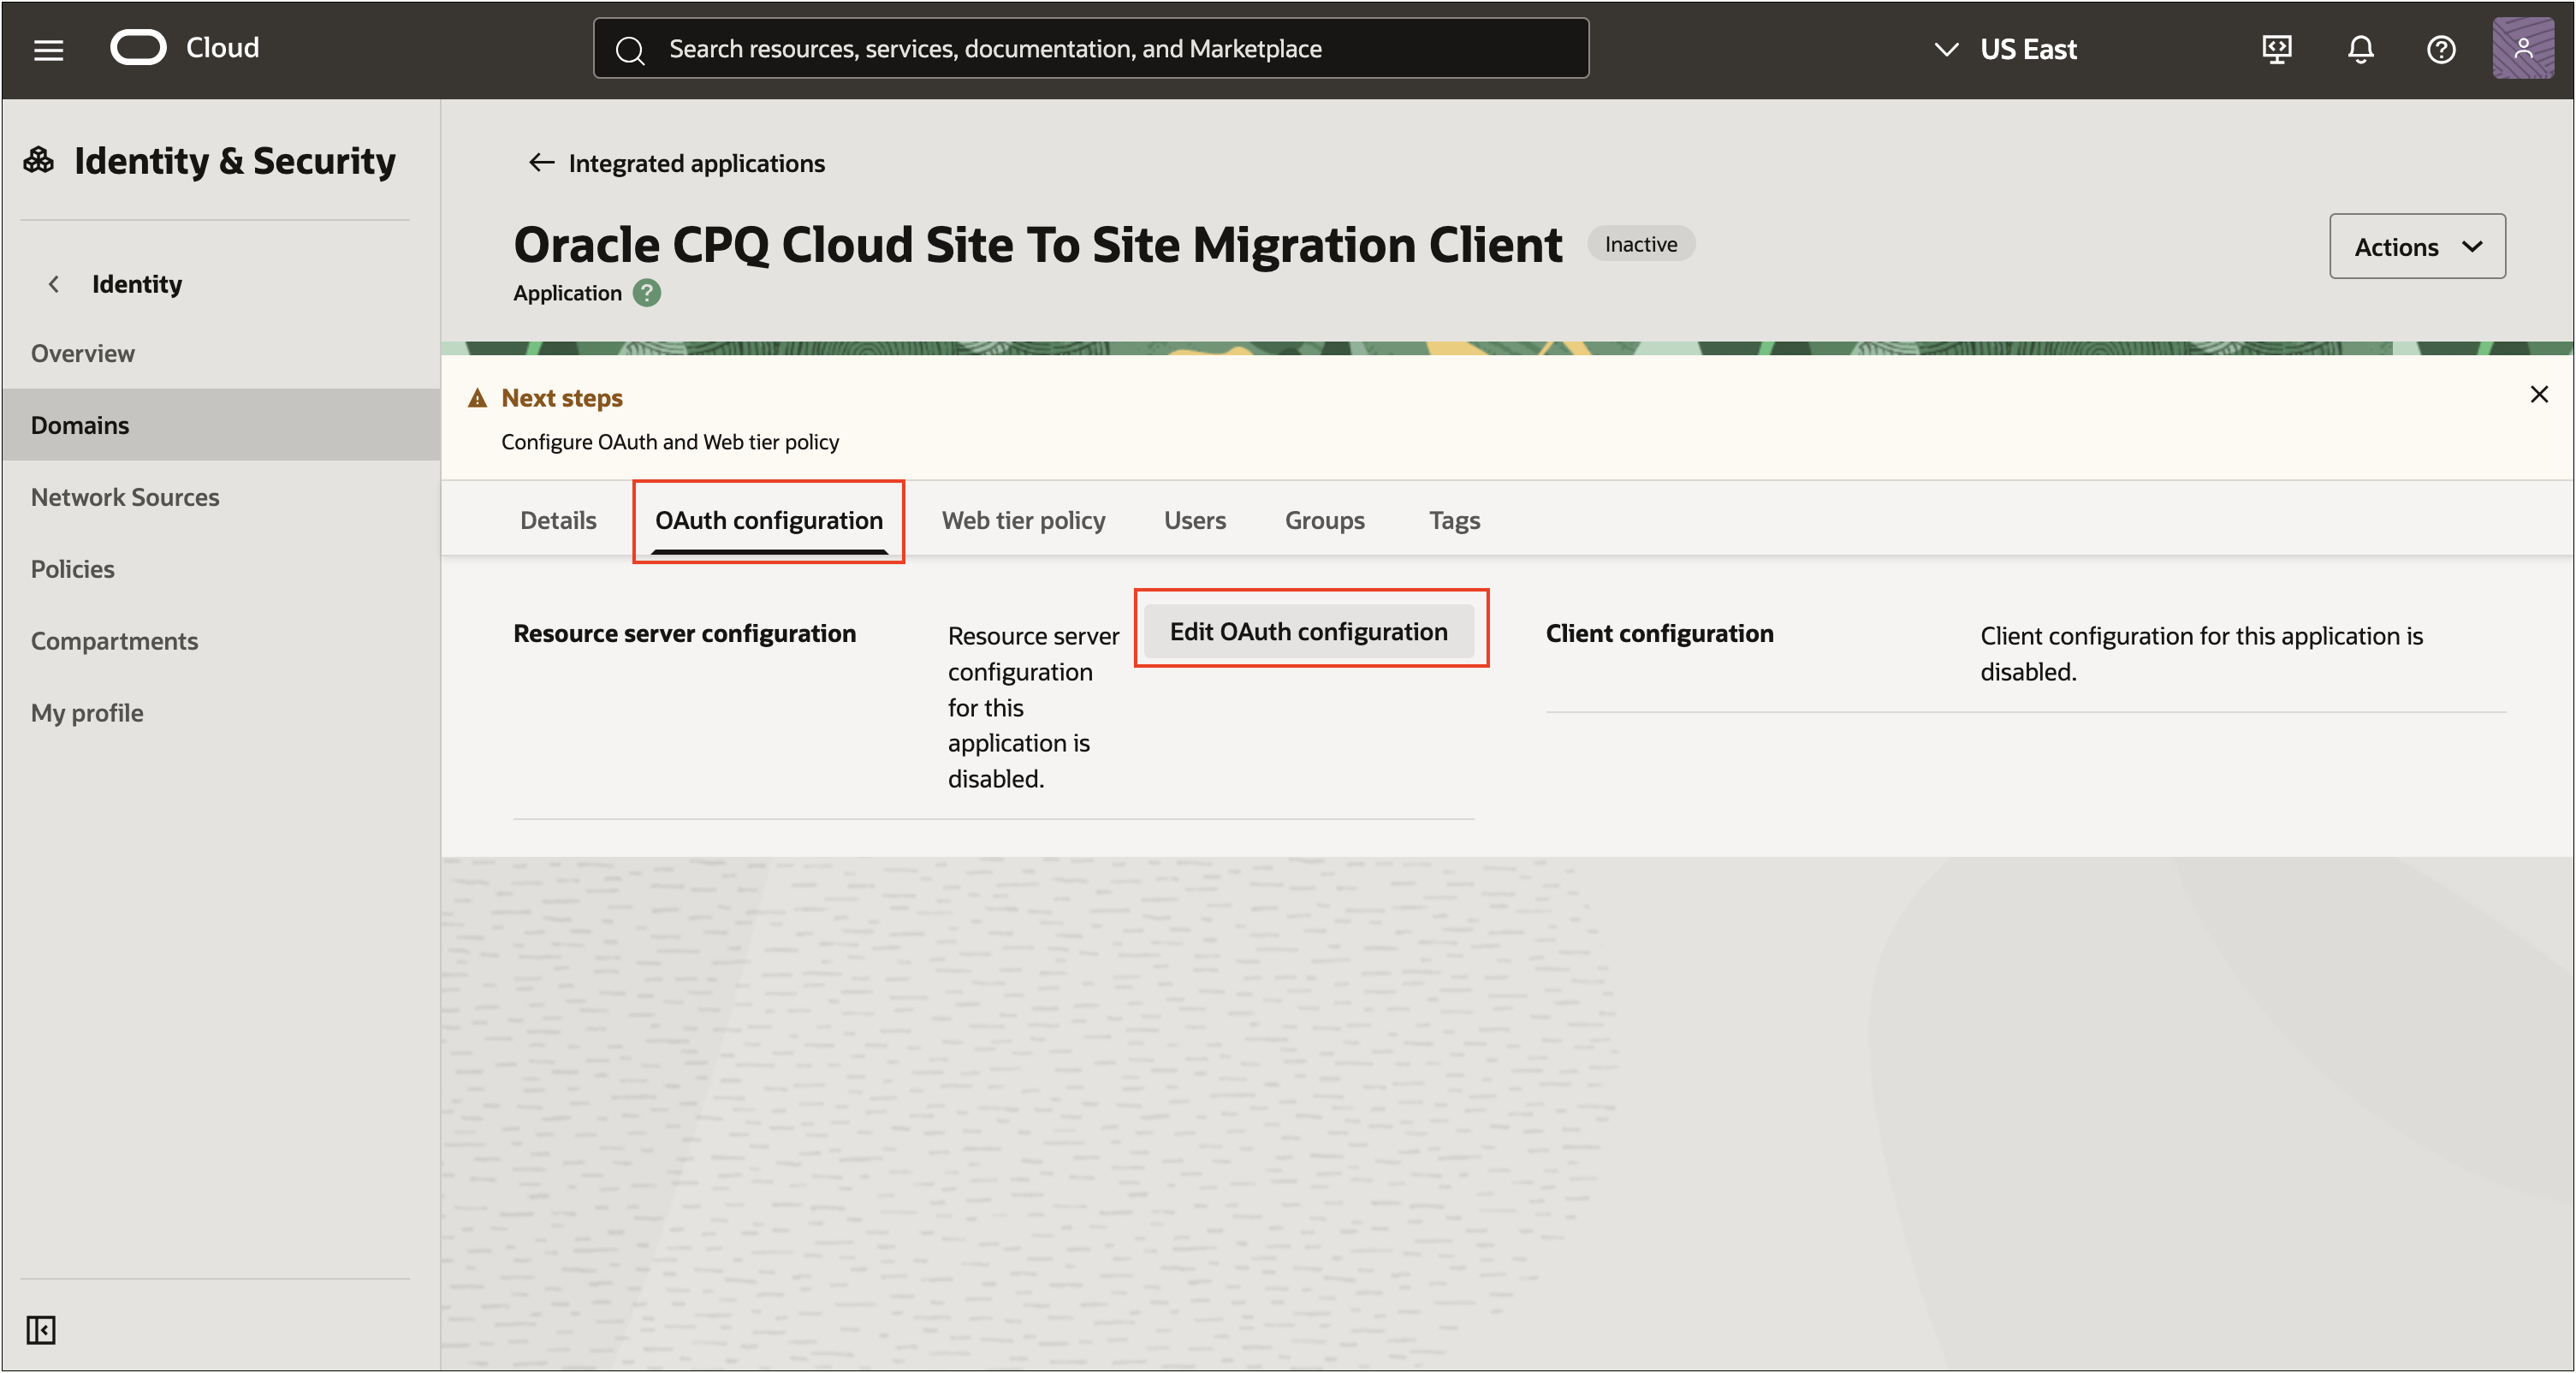Select the OAuth configuration tab
This screenshot has height=1373, width=2576.
(x=768, y=520)
